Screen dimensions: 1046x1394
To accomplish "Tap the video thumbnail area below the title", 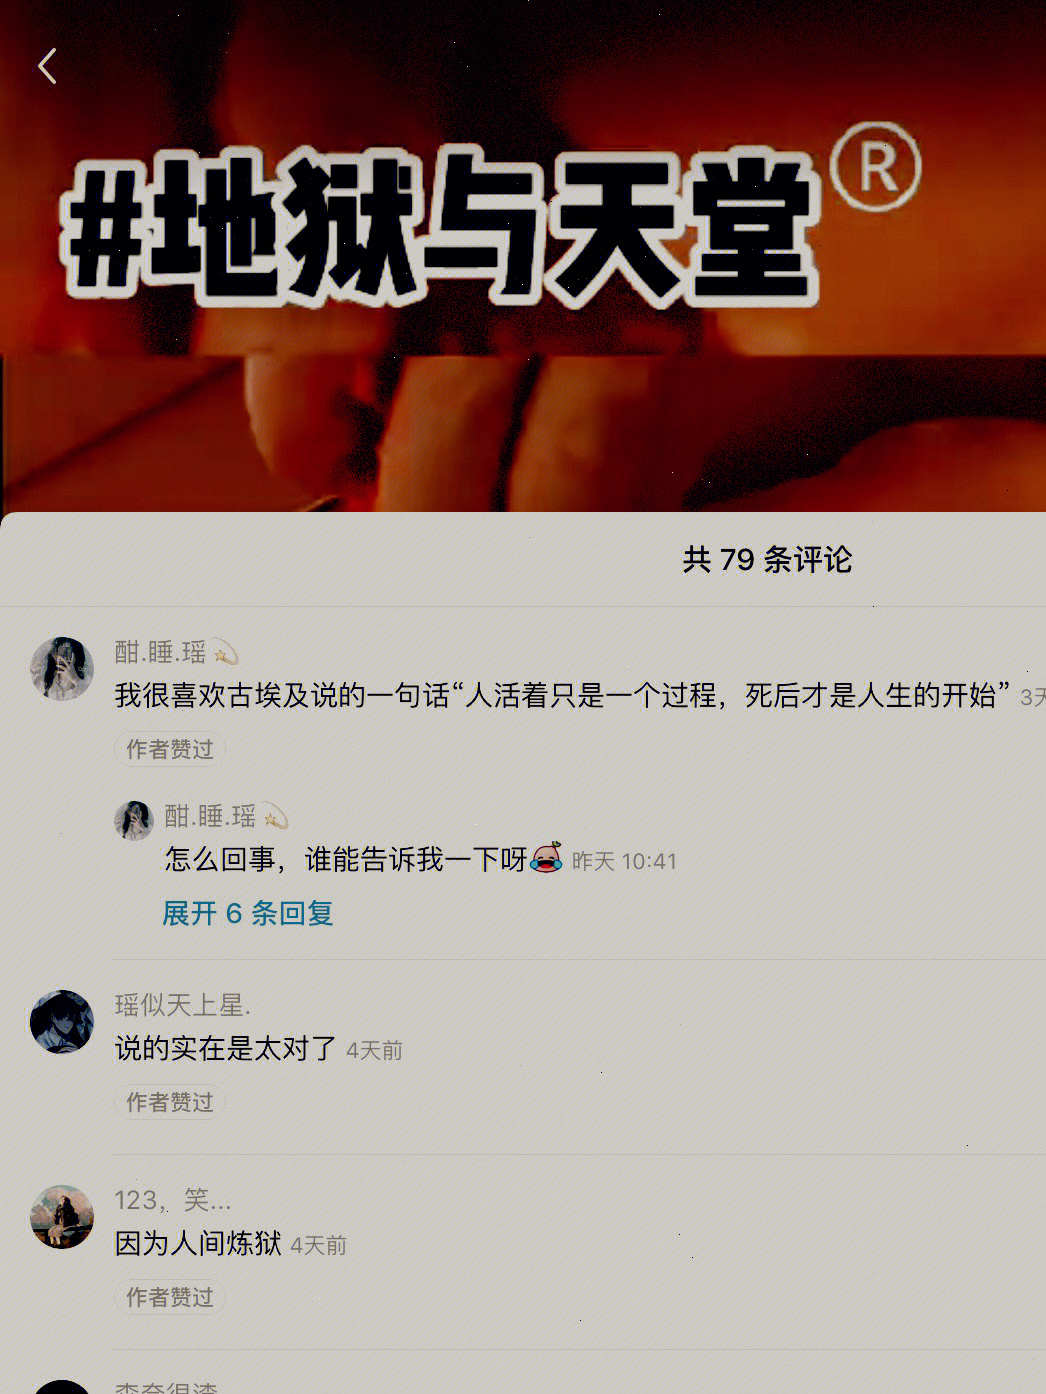I will click(523, 430).
